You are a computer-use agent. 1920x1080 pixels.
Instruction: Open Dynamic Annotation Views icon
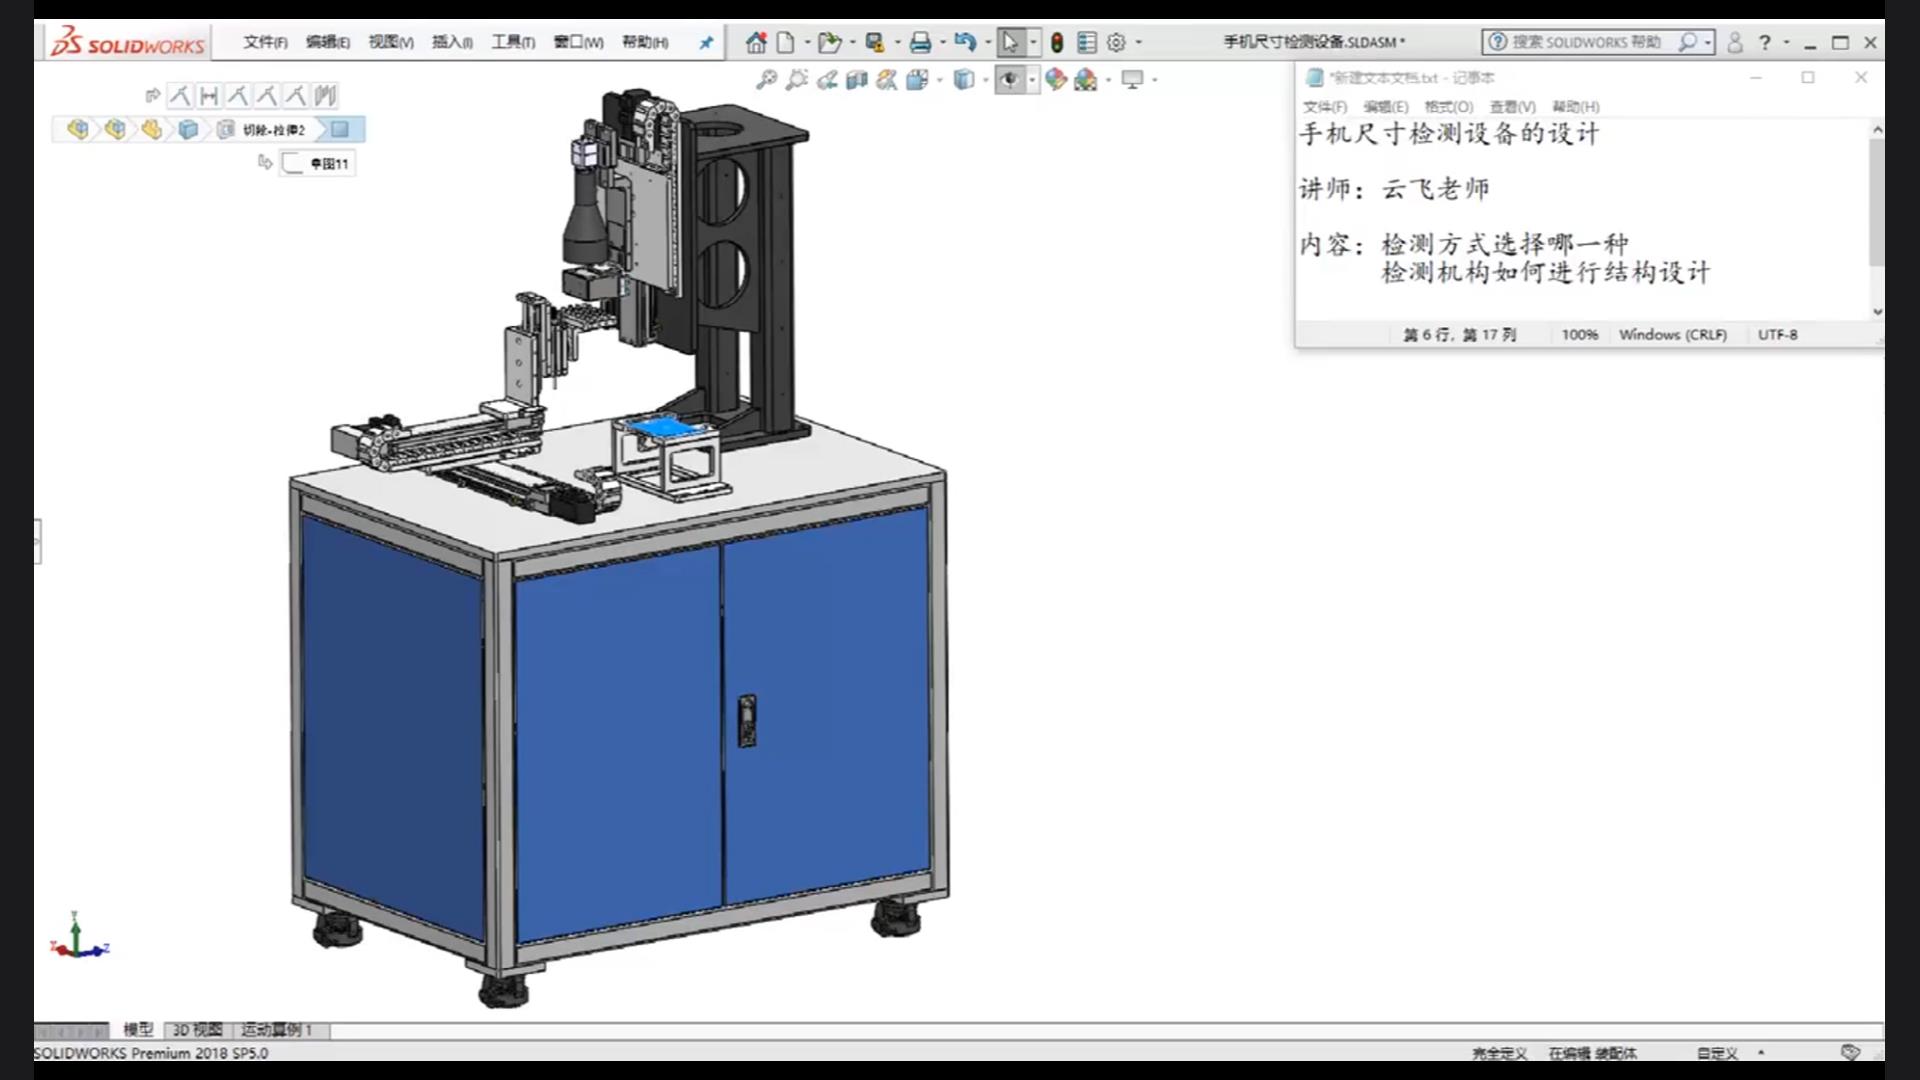coord(887,79)
